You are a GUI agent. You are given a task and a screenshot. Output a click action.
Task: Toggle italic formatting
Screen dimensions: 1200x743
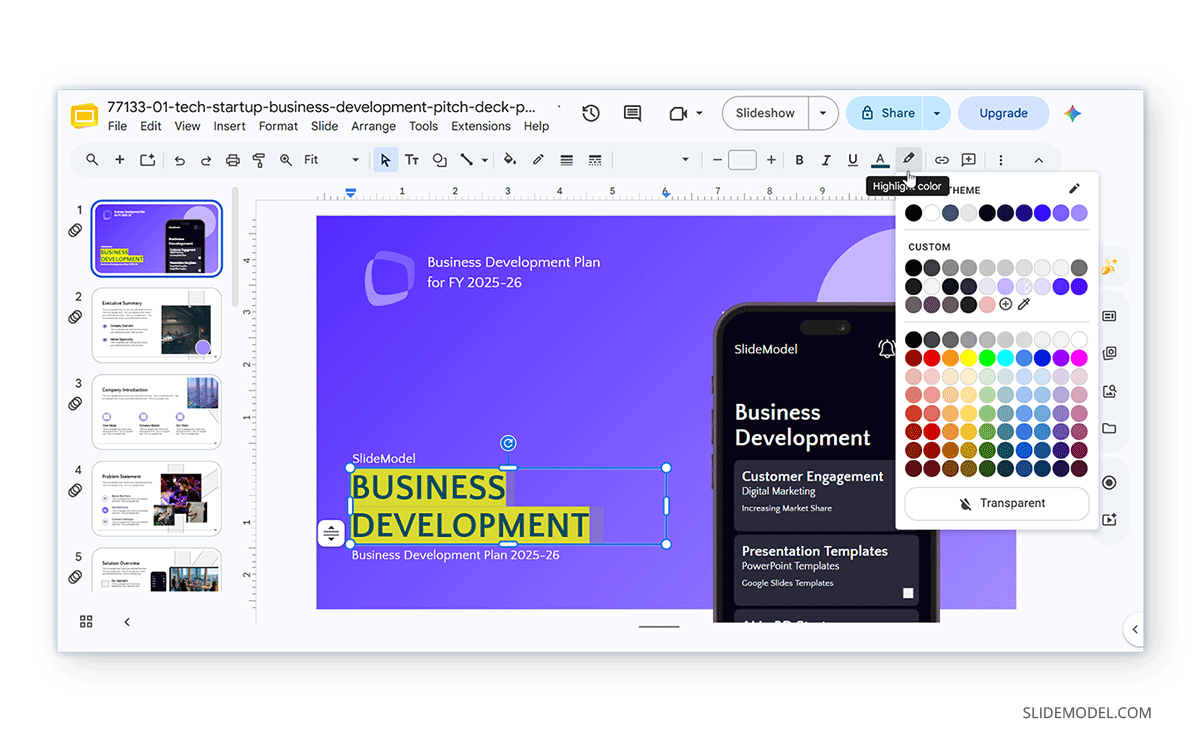coord(826,160)
